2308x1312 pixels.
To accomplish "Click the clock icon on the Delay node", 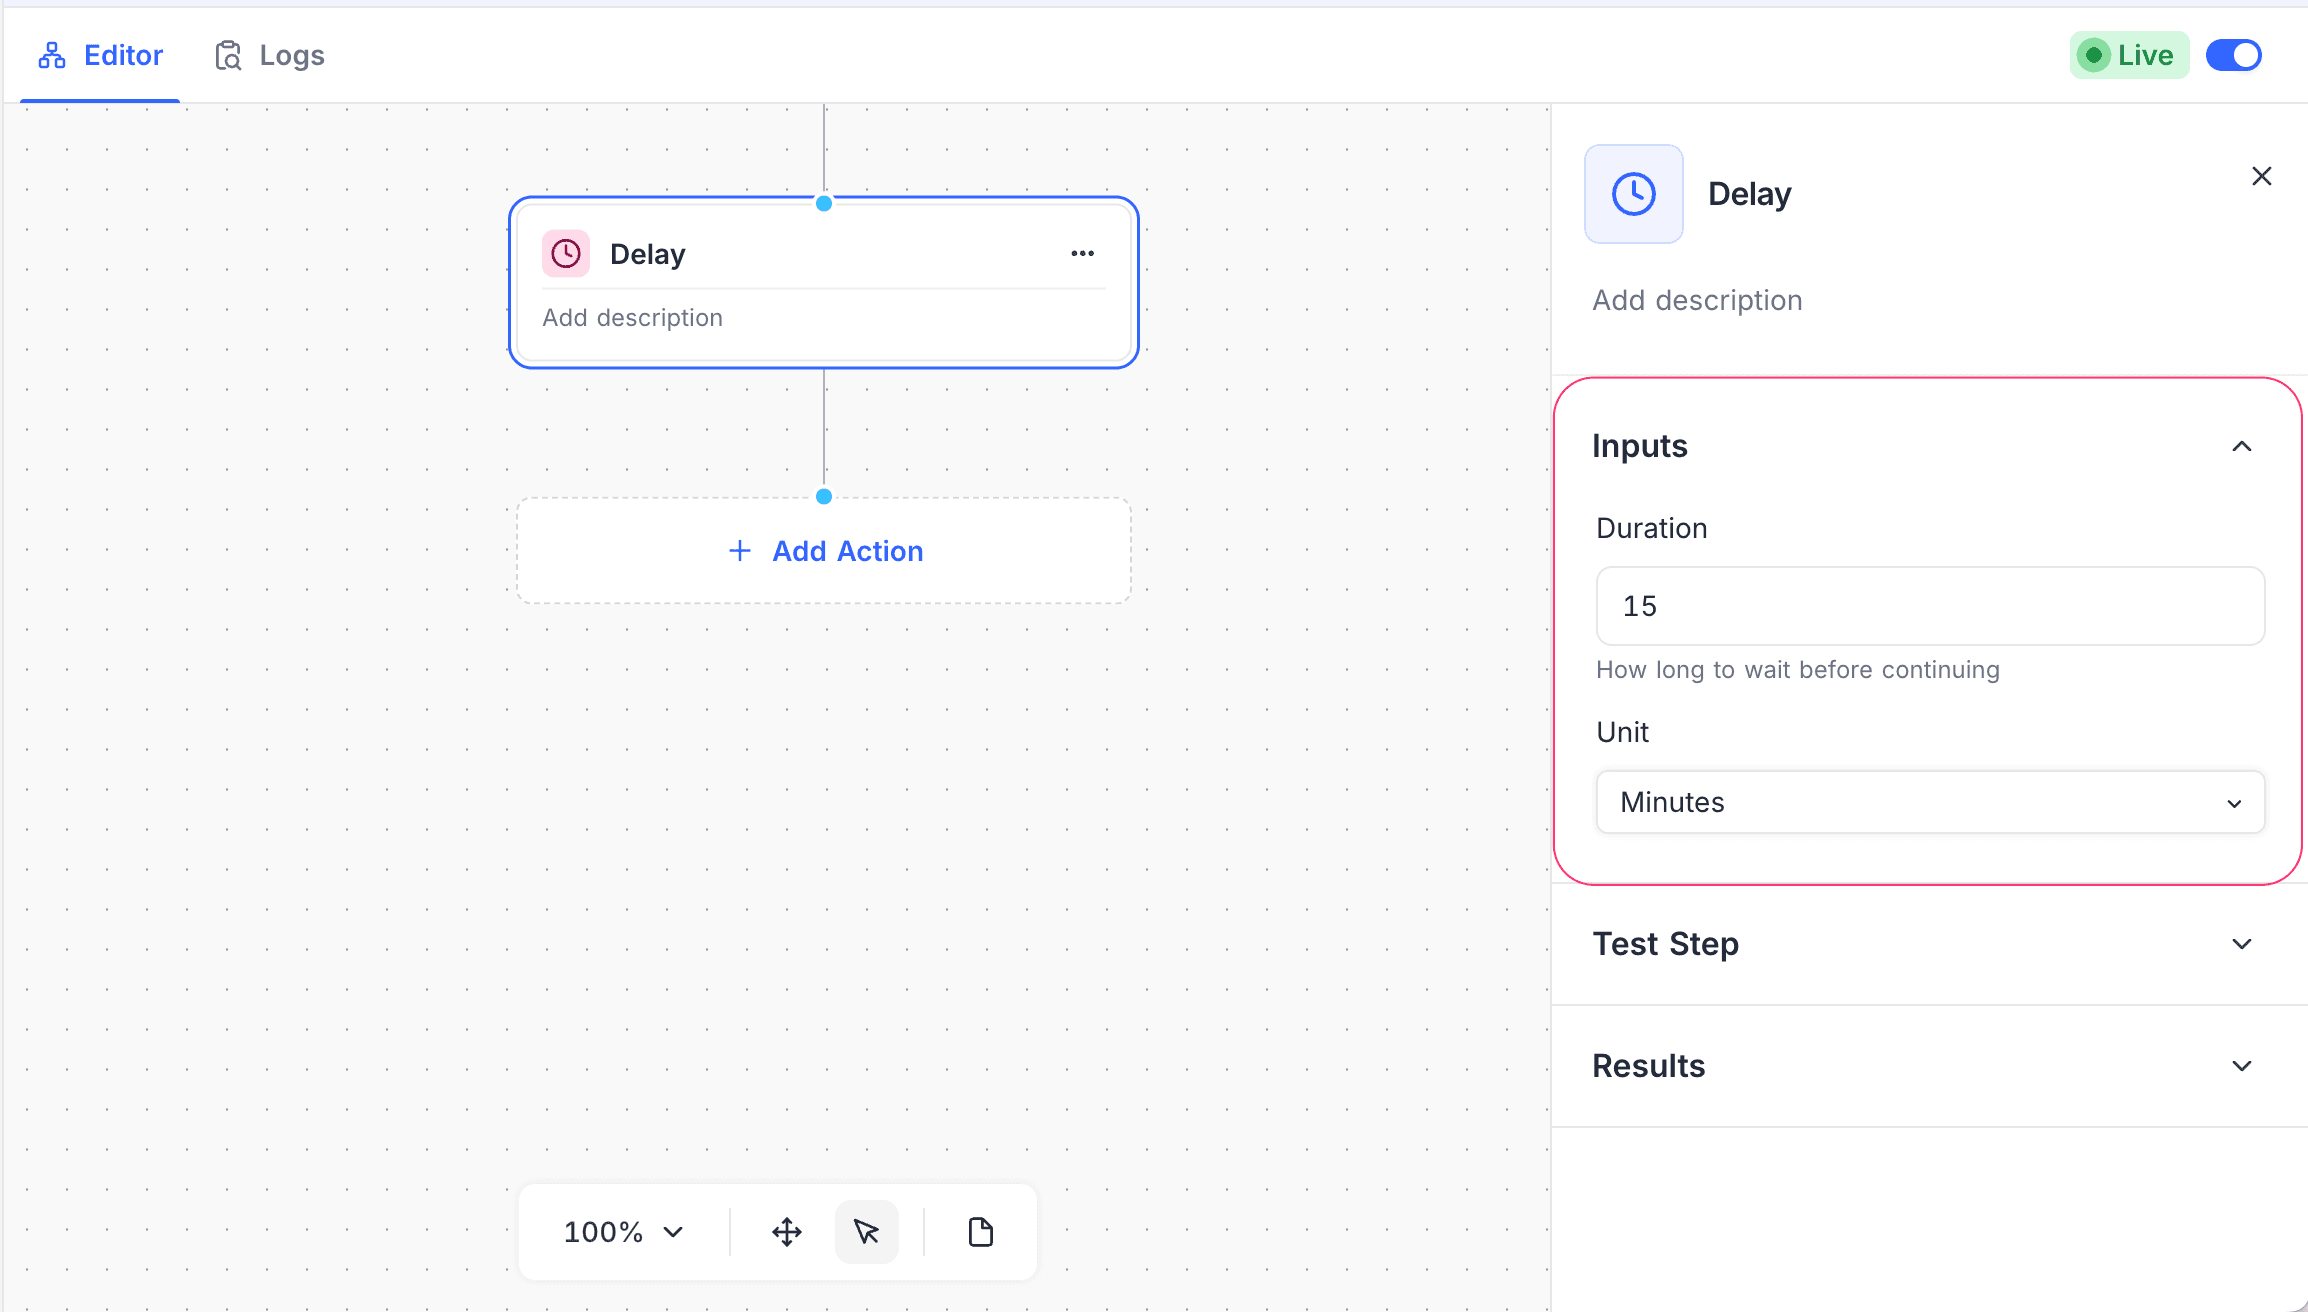I will (x=566, y=254).
